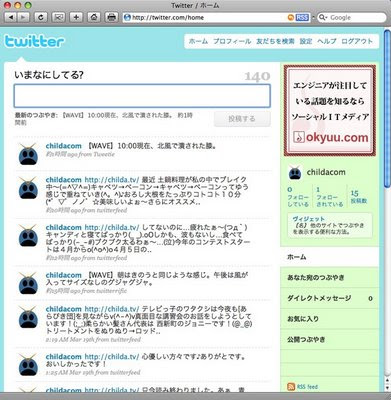The width and height of the screenshot is (391, 400).
Task: Open the プロフィール navigation link
Action: pos(232,41)
